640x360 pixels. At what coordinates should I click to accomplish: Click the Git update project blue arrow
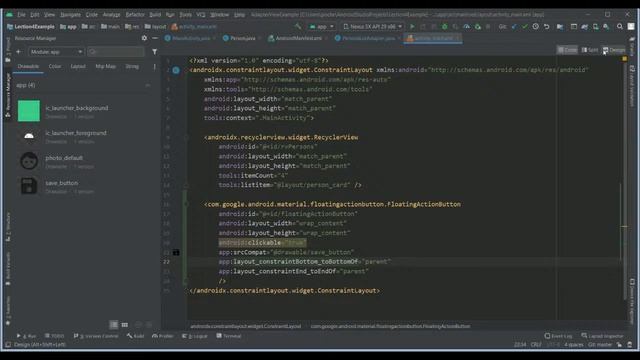tap(514, 27)
